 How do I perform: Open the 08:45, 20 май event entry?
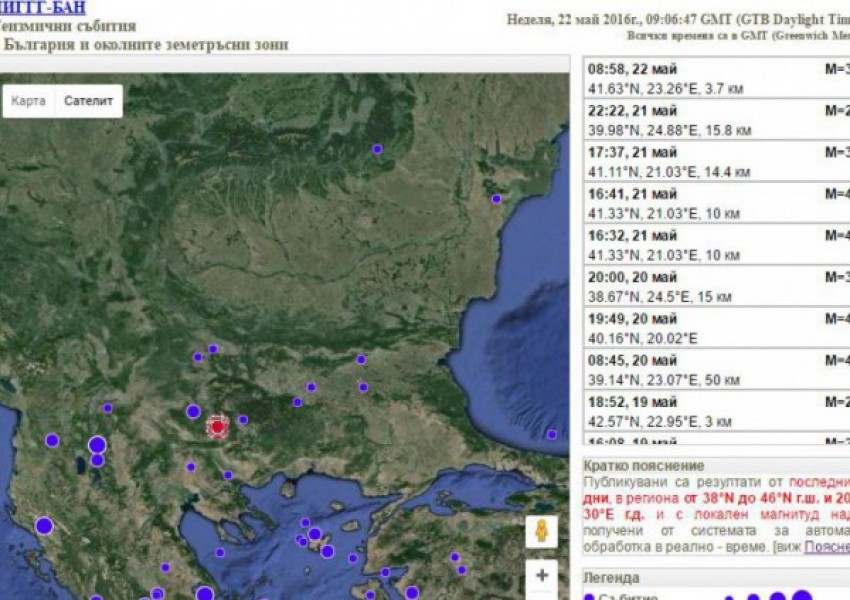715,370
